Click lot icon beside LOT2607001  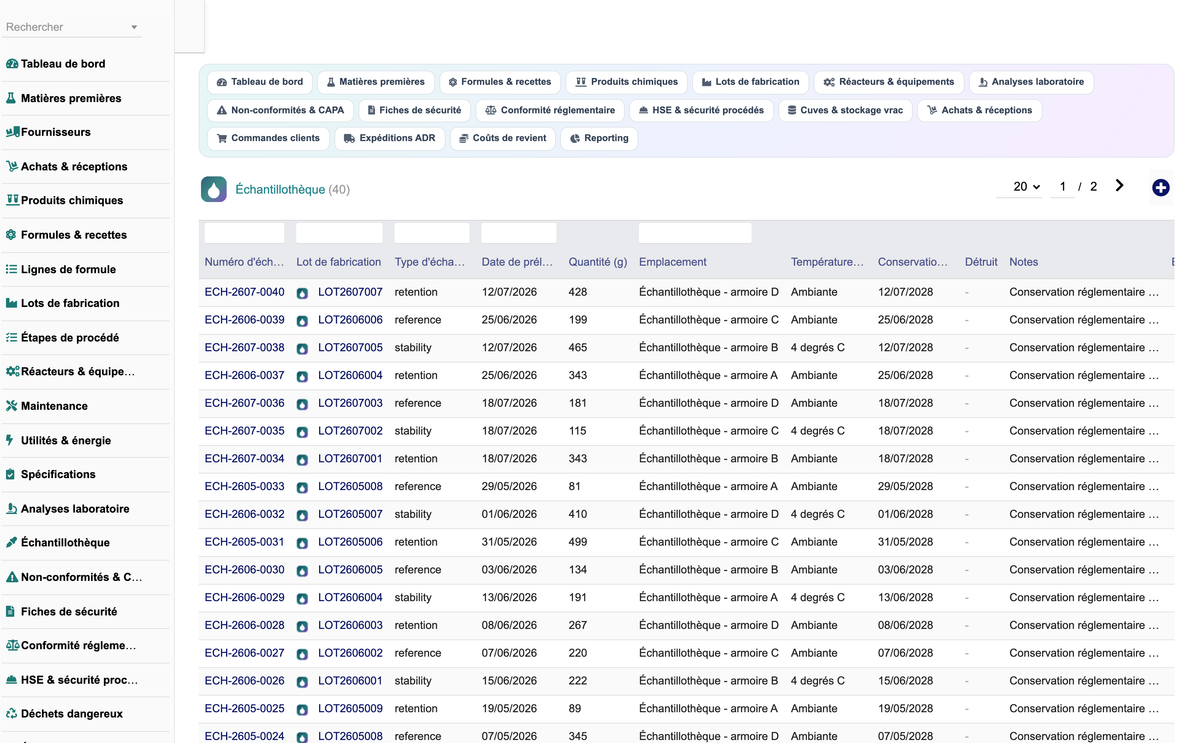pyautogui.click(x=302, y=460)
